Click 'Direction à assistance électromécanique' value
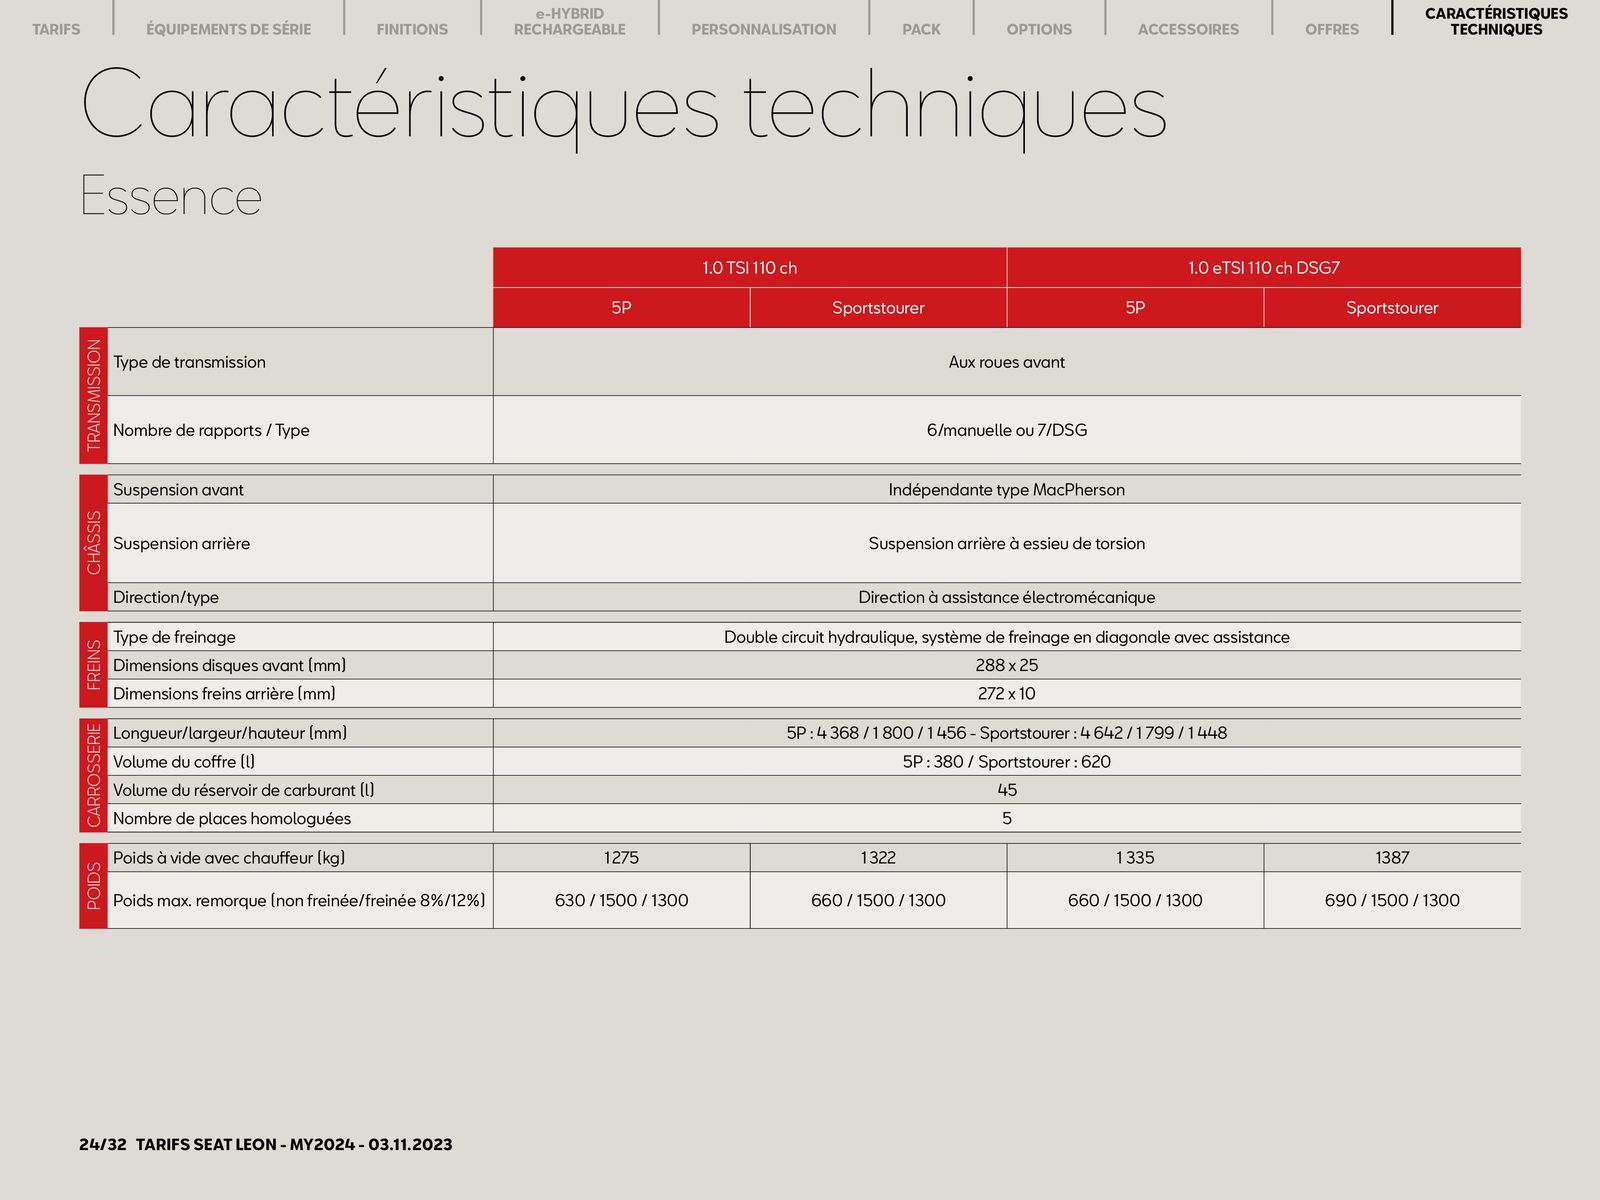The image size is (1600, 1200). click(1006, 597)
